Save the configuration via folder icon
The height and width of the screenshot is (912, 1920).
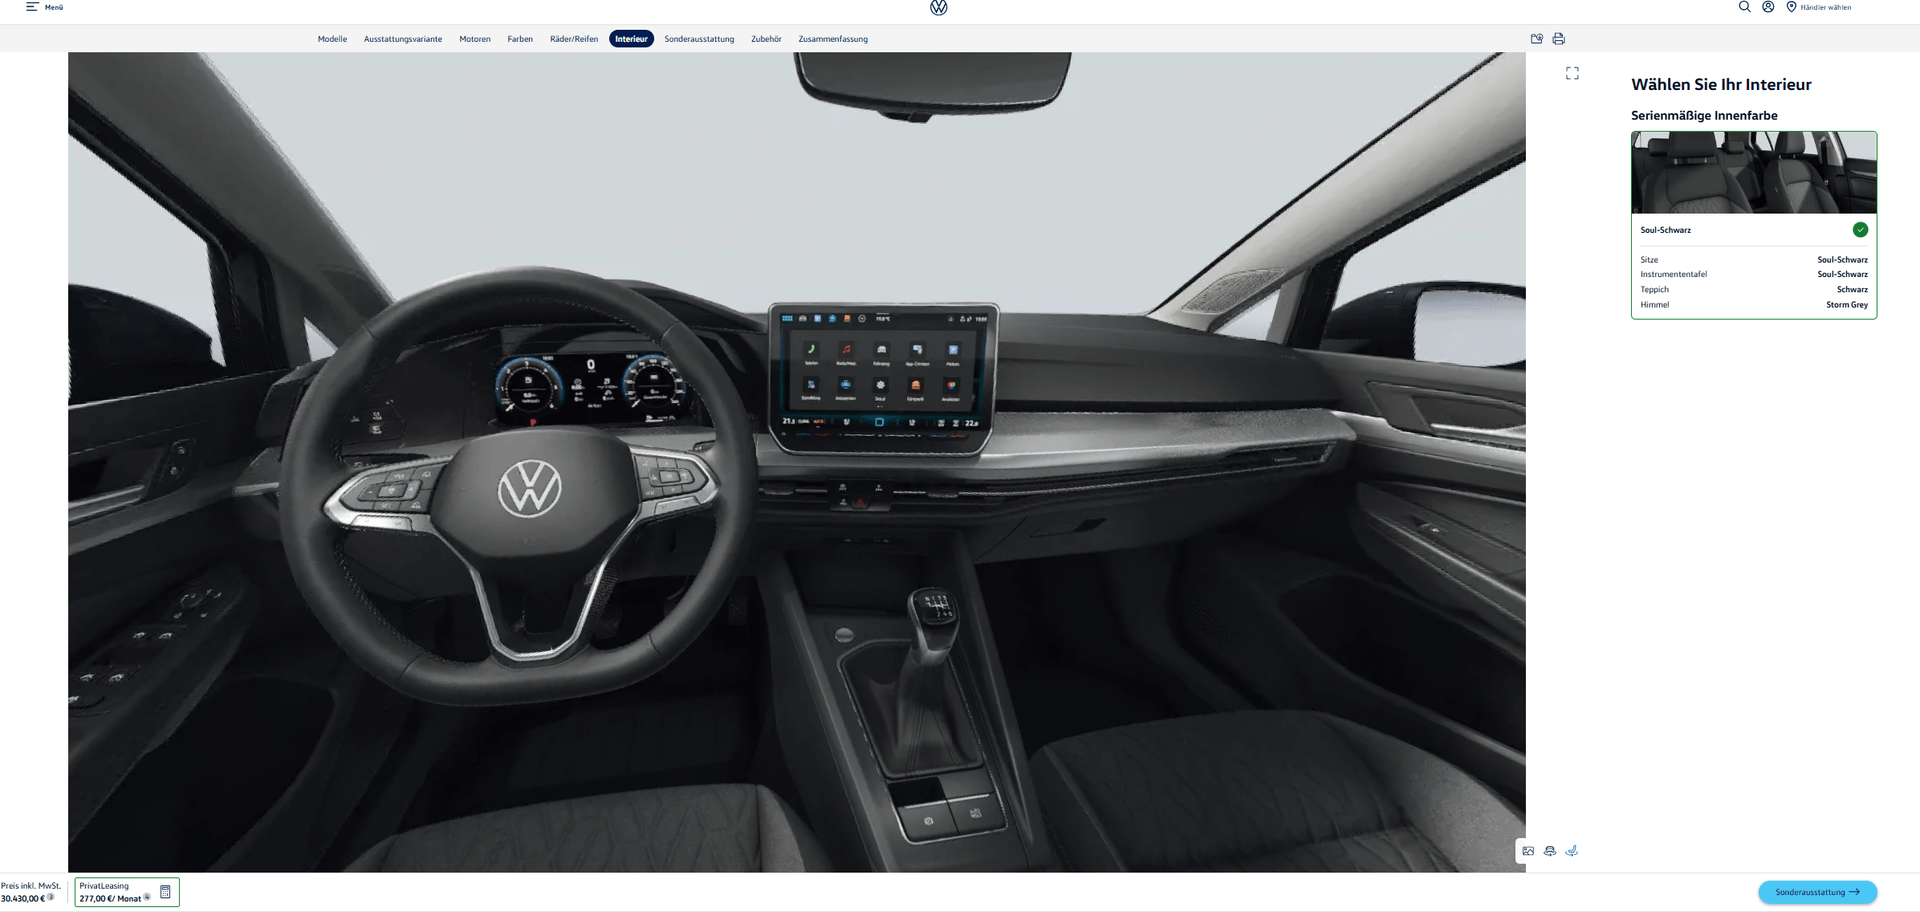(x=1537, y=39)
